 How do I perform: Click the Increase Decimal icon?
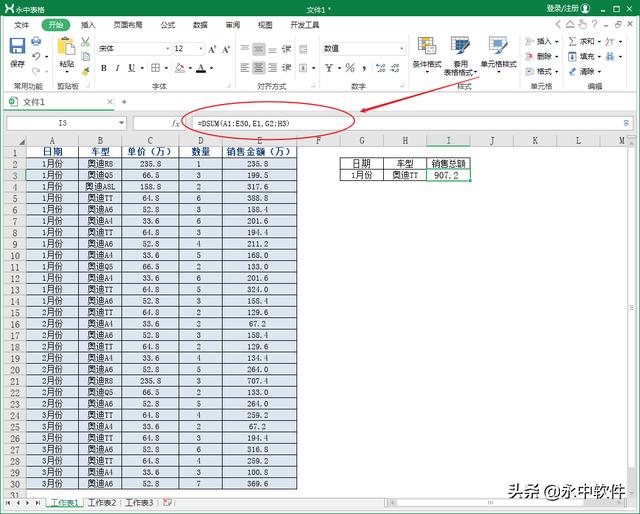[380, 68]
